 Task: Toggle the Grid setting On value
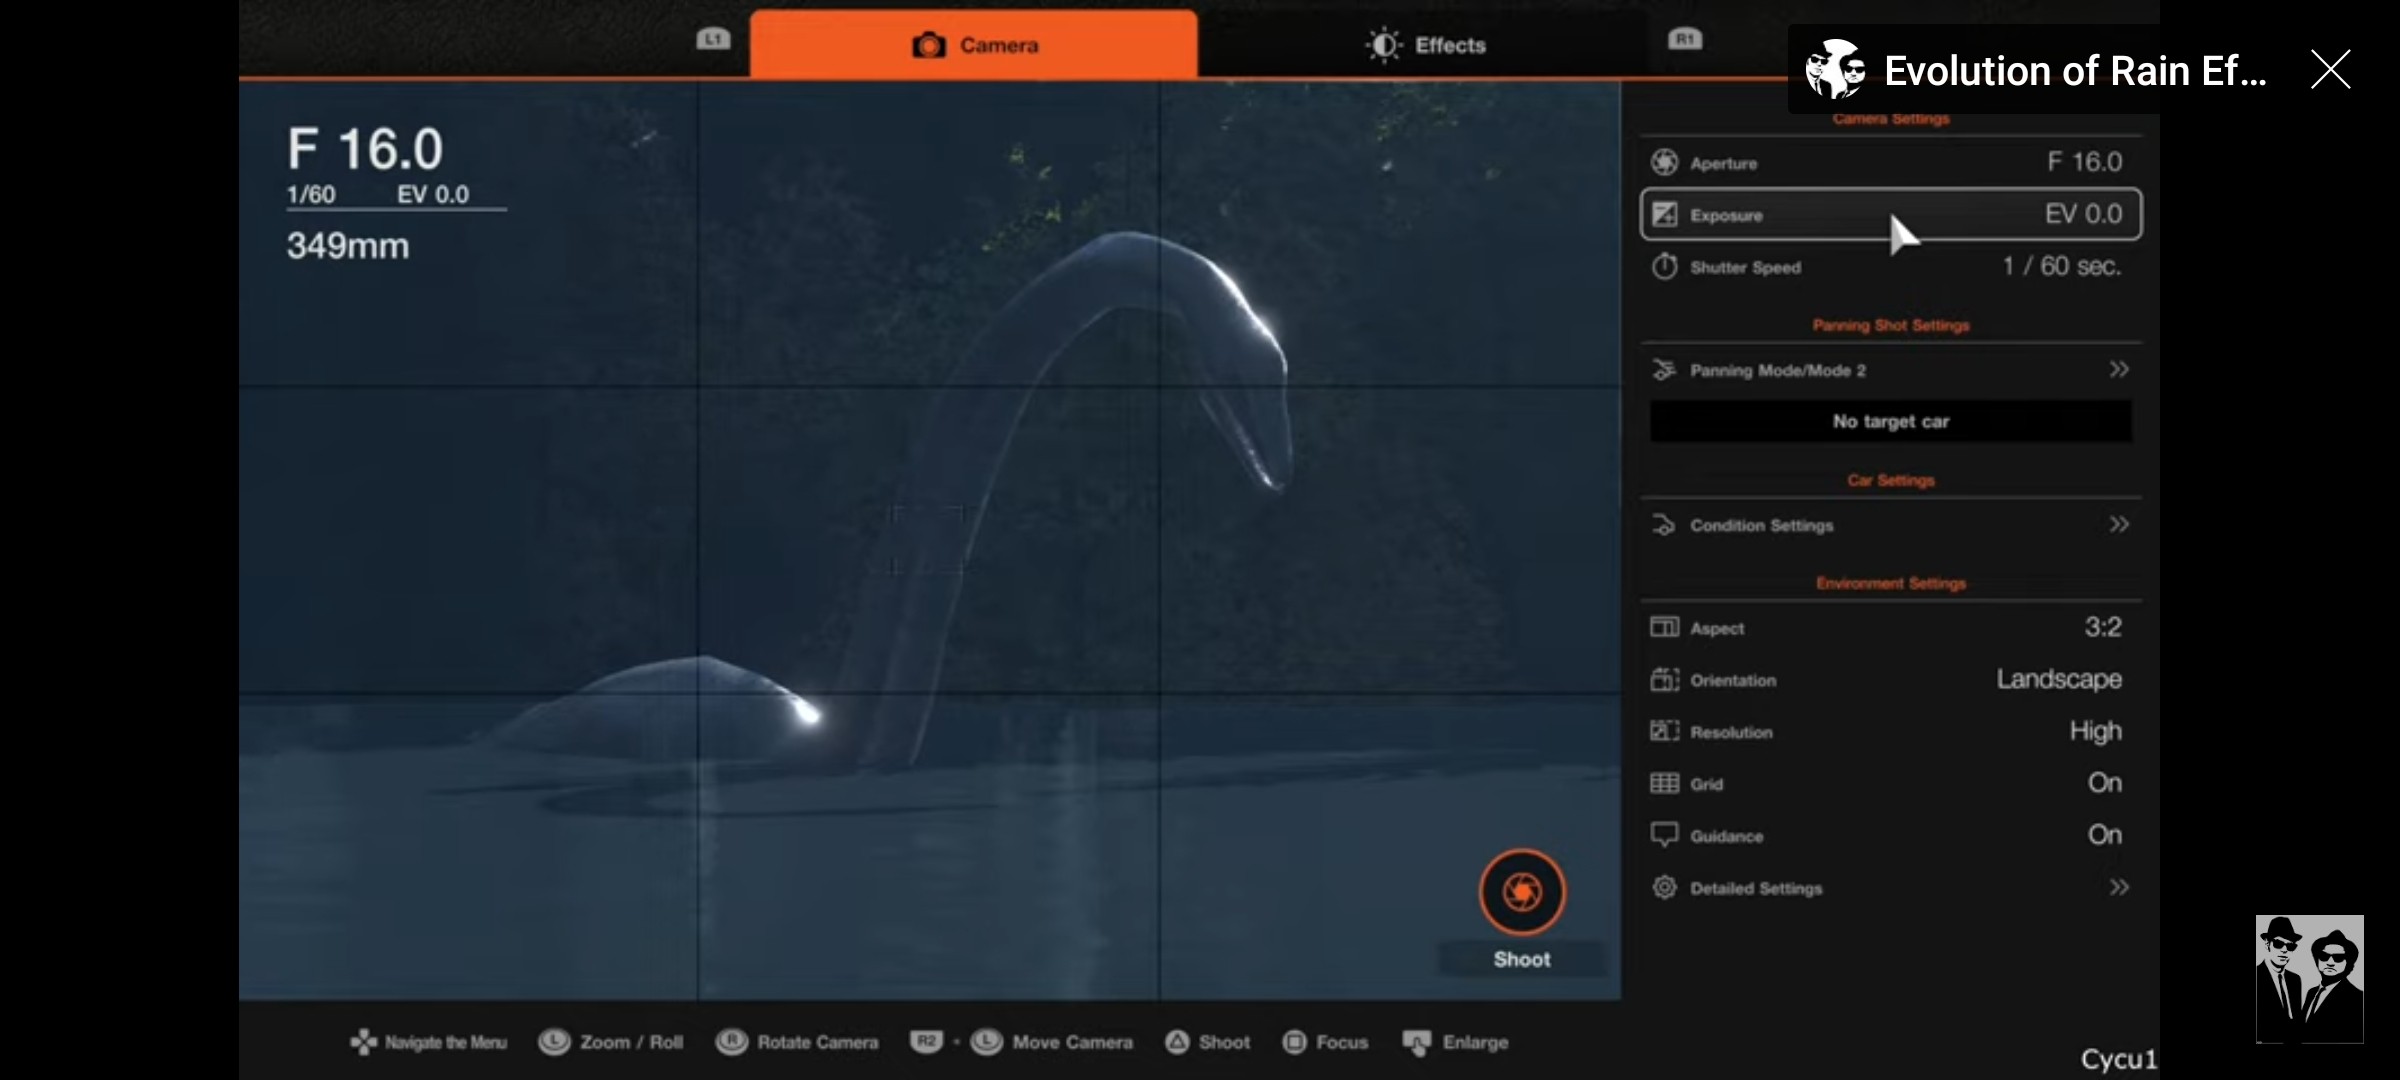(x=2104, y=783)
